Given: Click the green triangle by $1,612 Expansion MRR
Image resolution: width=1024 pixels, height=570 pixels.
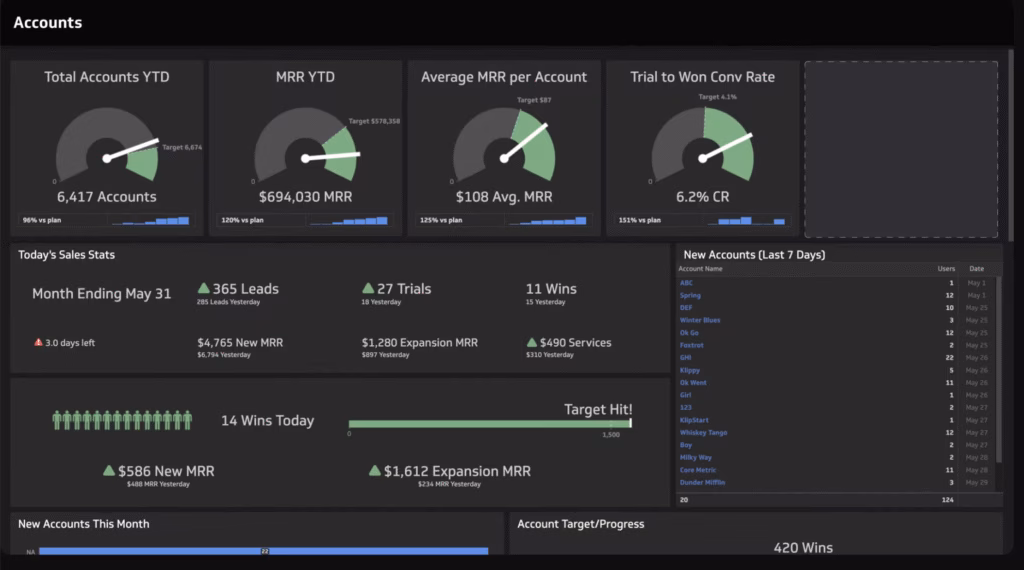Looking at the screenshot, I should (x=375, y=470).
